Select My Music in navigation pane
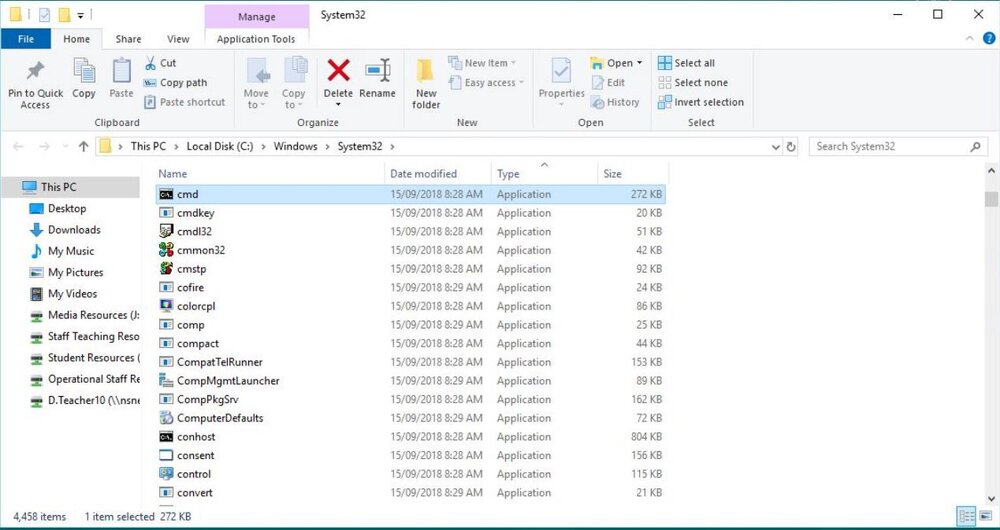 [71, 251]
